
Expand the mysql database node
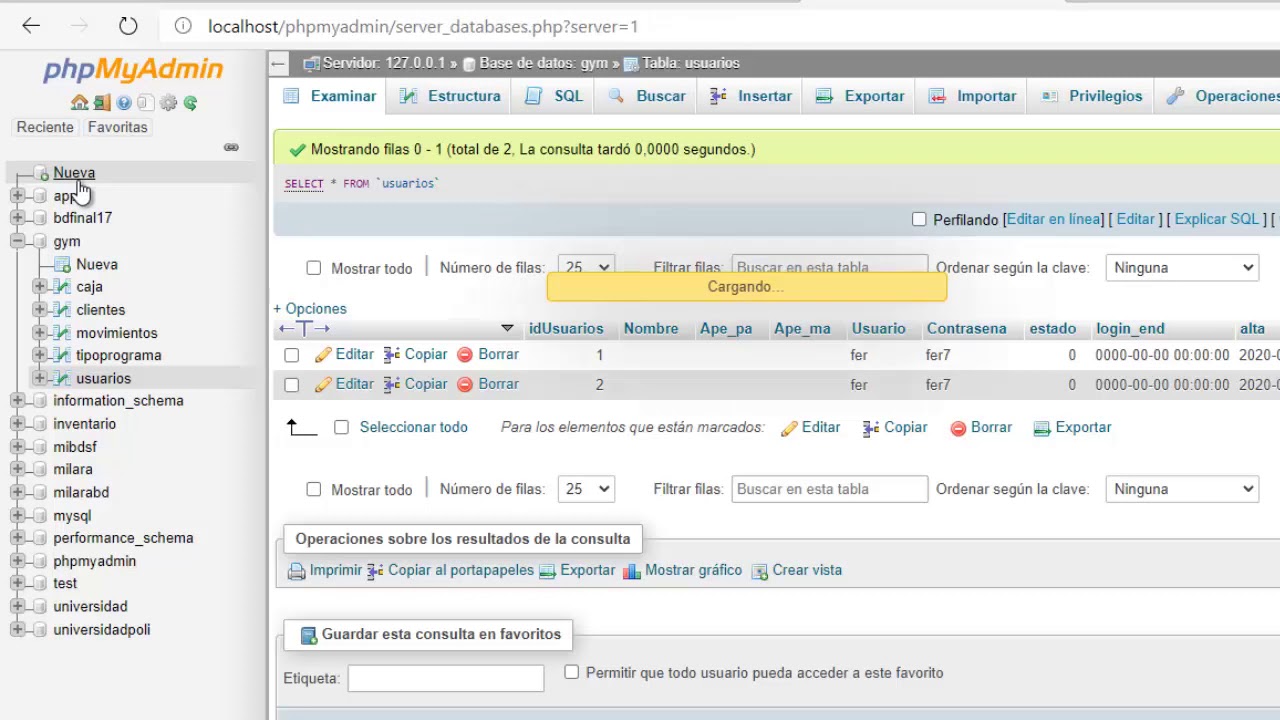point(17,516)
